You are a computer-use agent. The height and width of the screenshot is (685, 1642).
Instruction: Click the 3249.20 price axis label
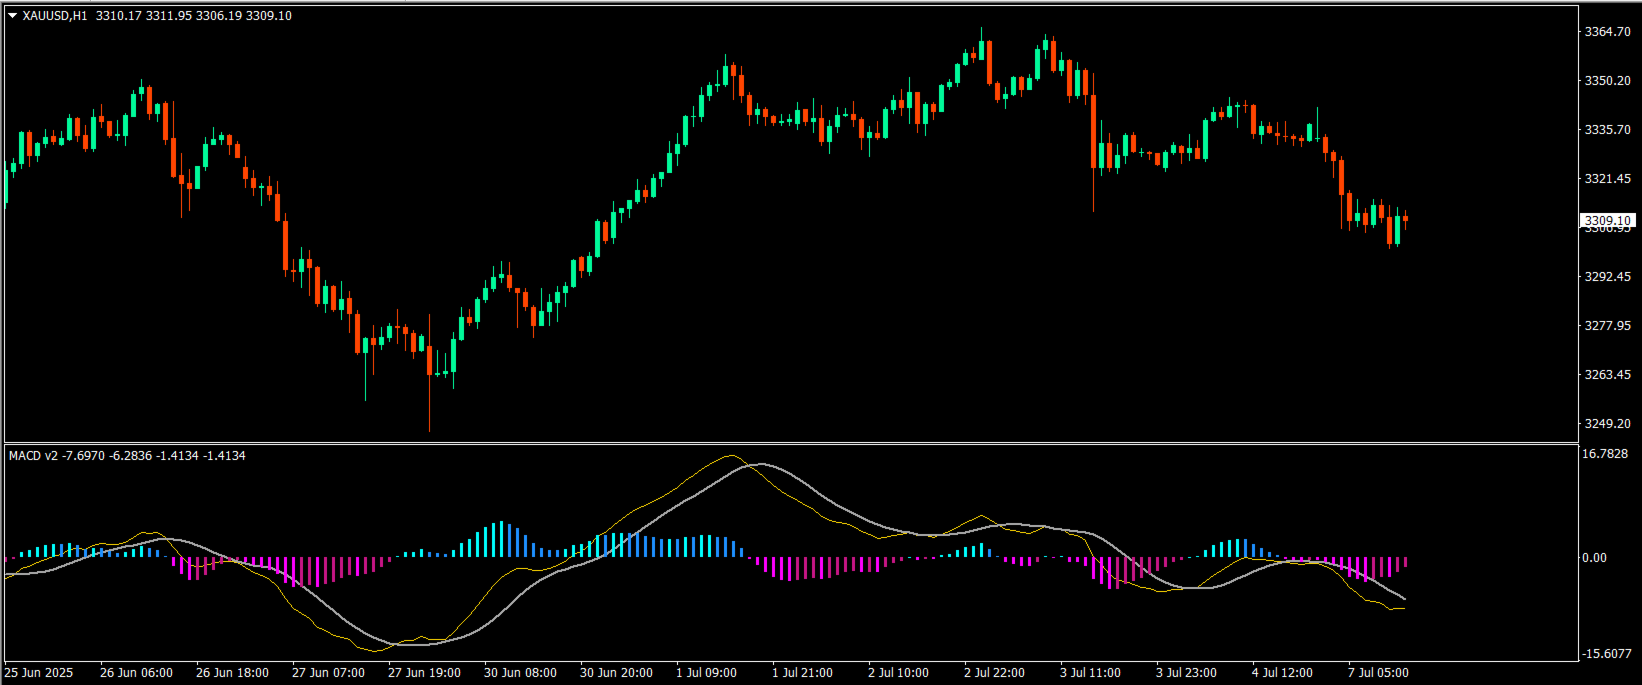click(1607, 424)
